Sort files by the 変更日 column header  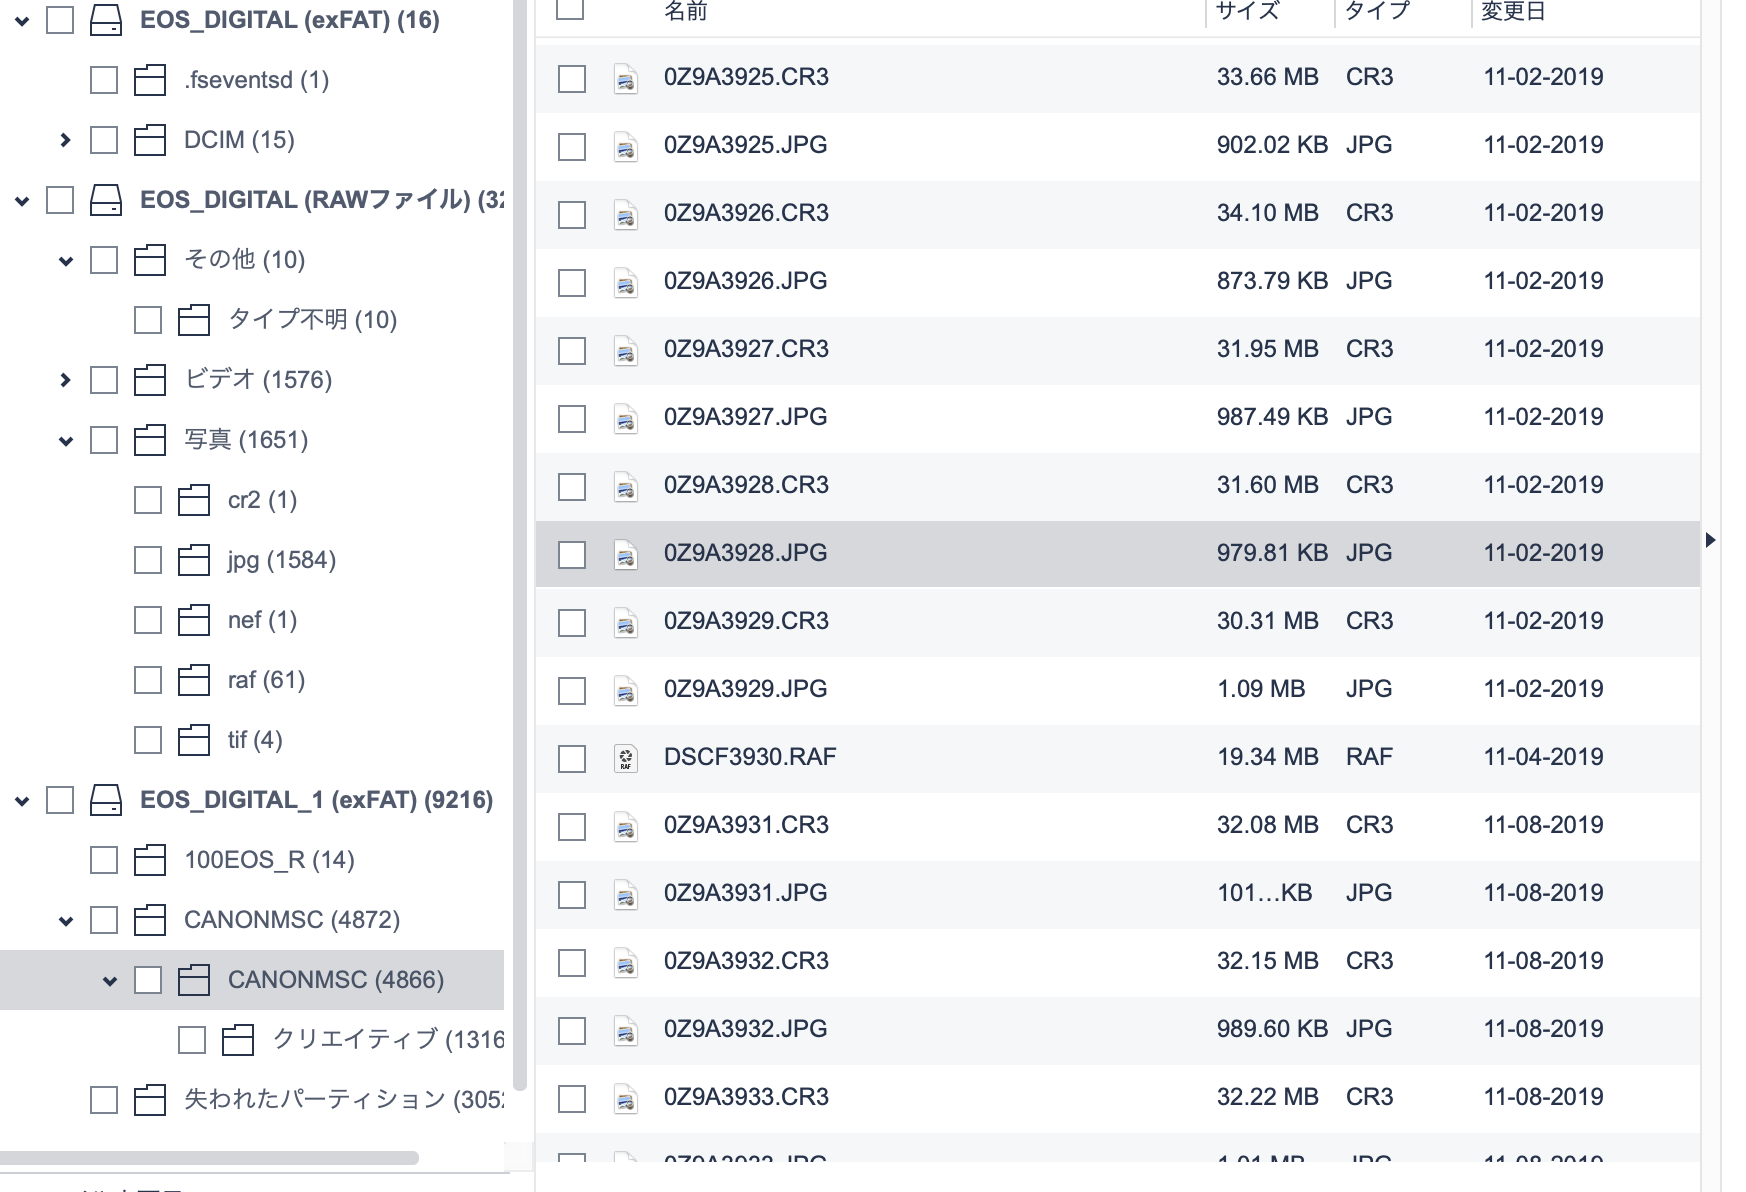[x=1513, y=11]
